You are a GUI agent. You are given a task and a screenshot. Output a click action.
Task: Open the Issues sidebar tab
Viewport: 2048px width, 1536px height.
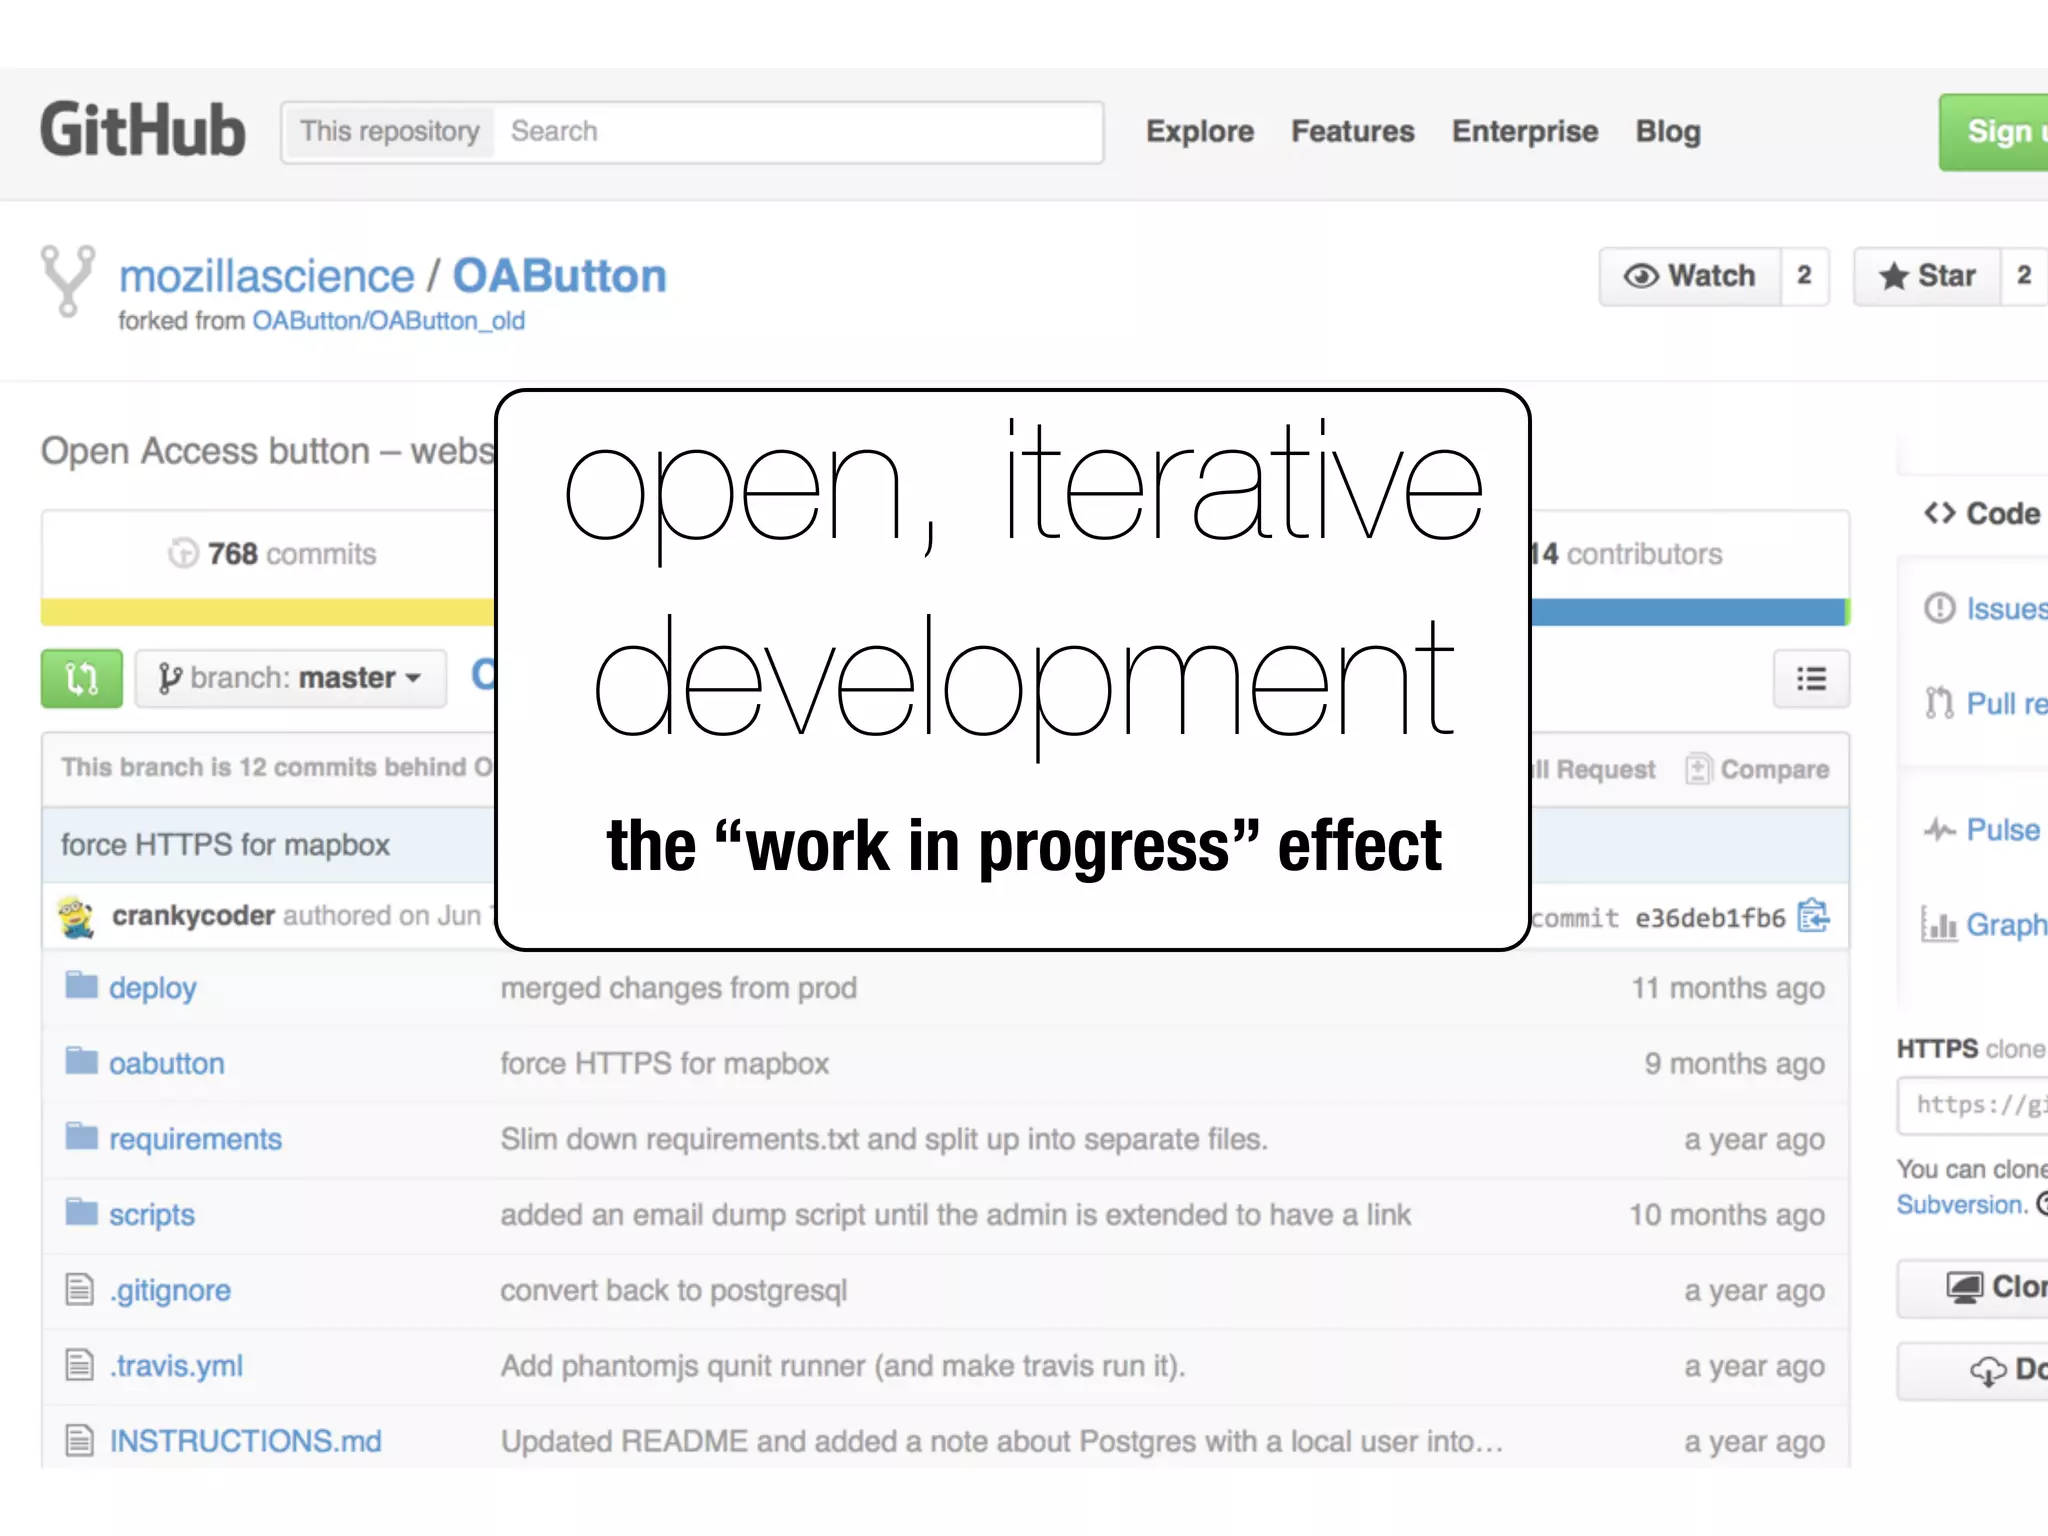[2004, 608]
